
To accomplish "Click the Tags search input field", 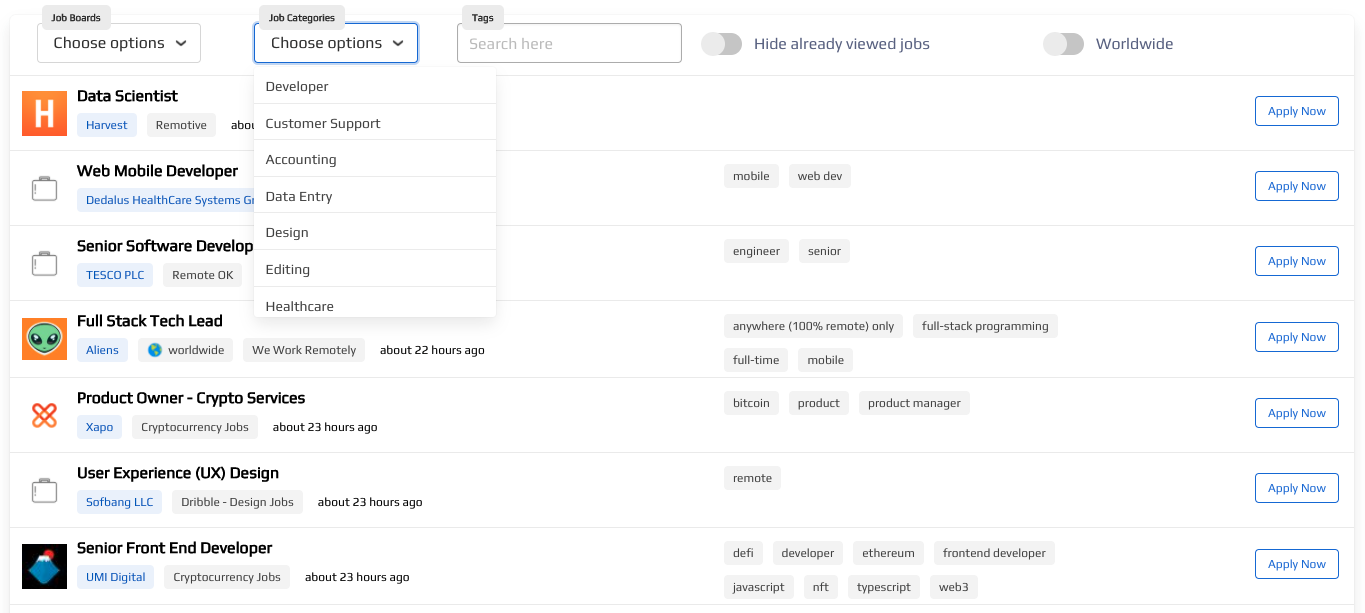I will tap(569, 44).
